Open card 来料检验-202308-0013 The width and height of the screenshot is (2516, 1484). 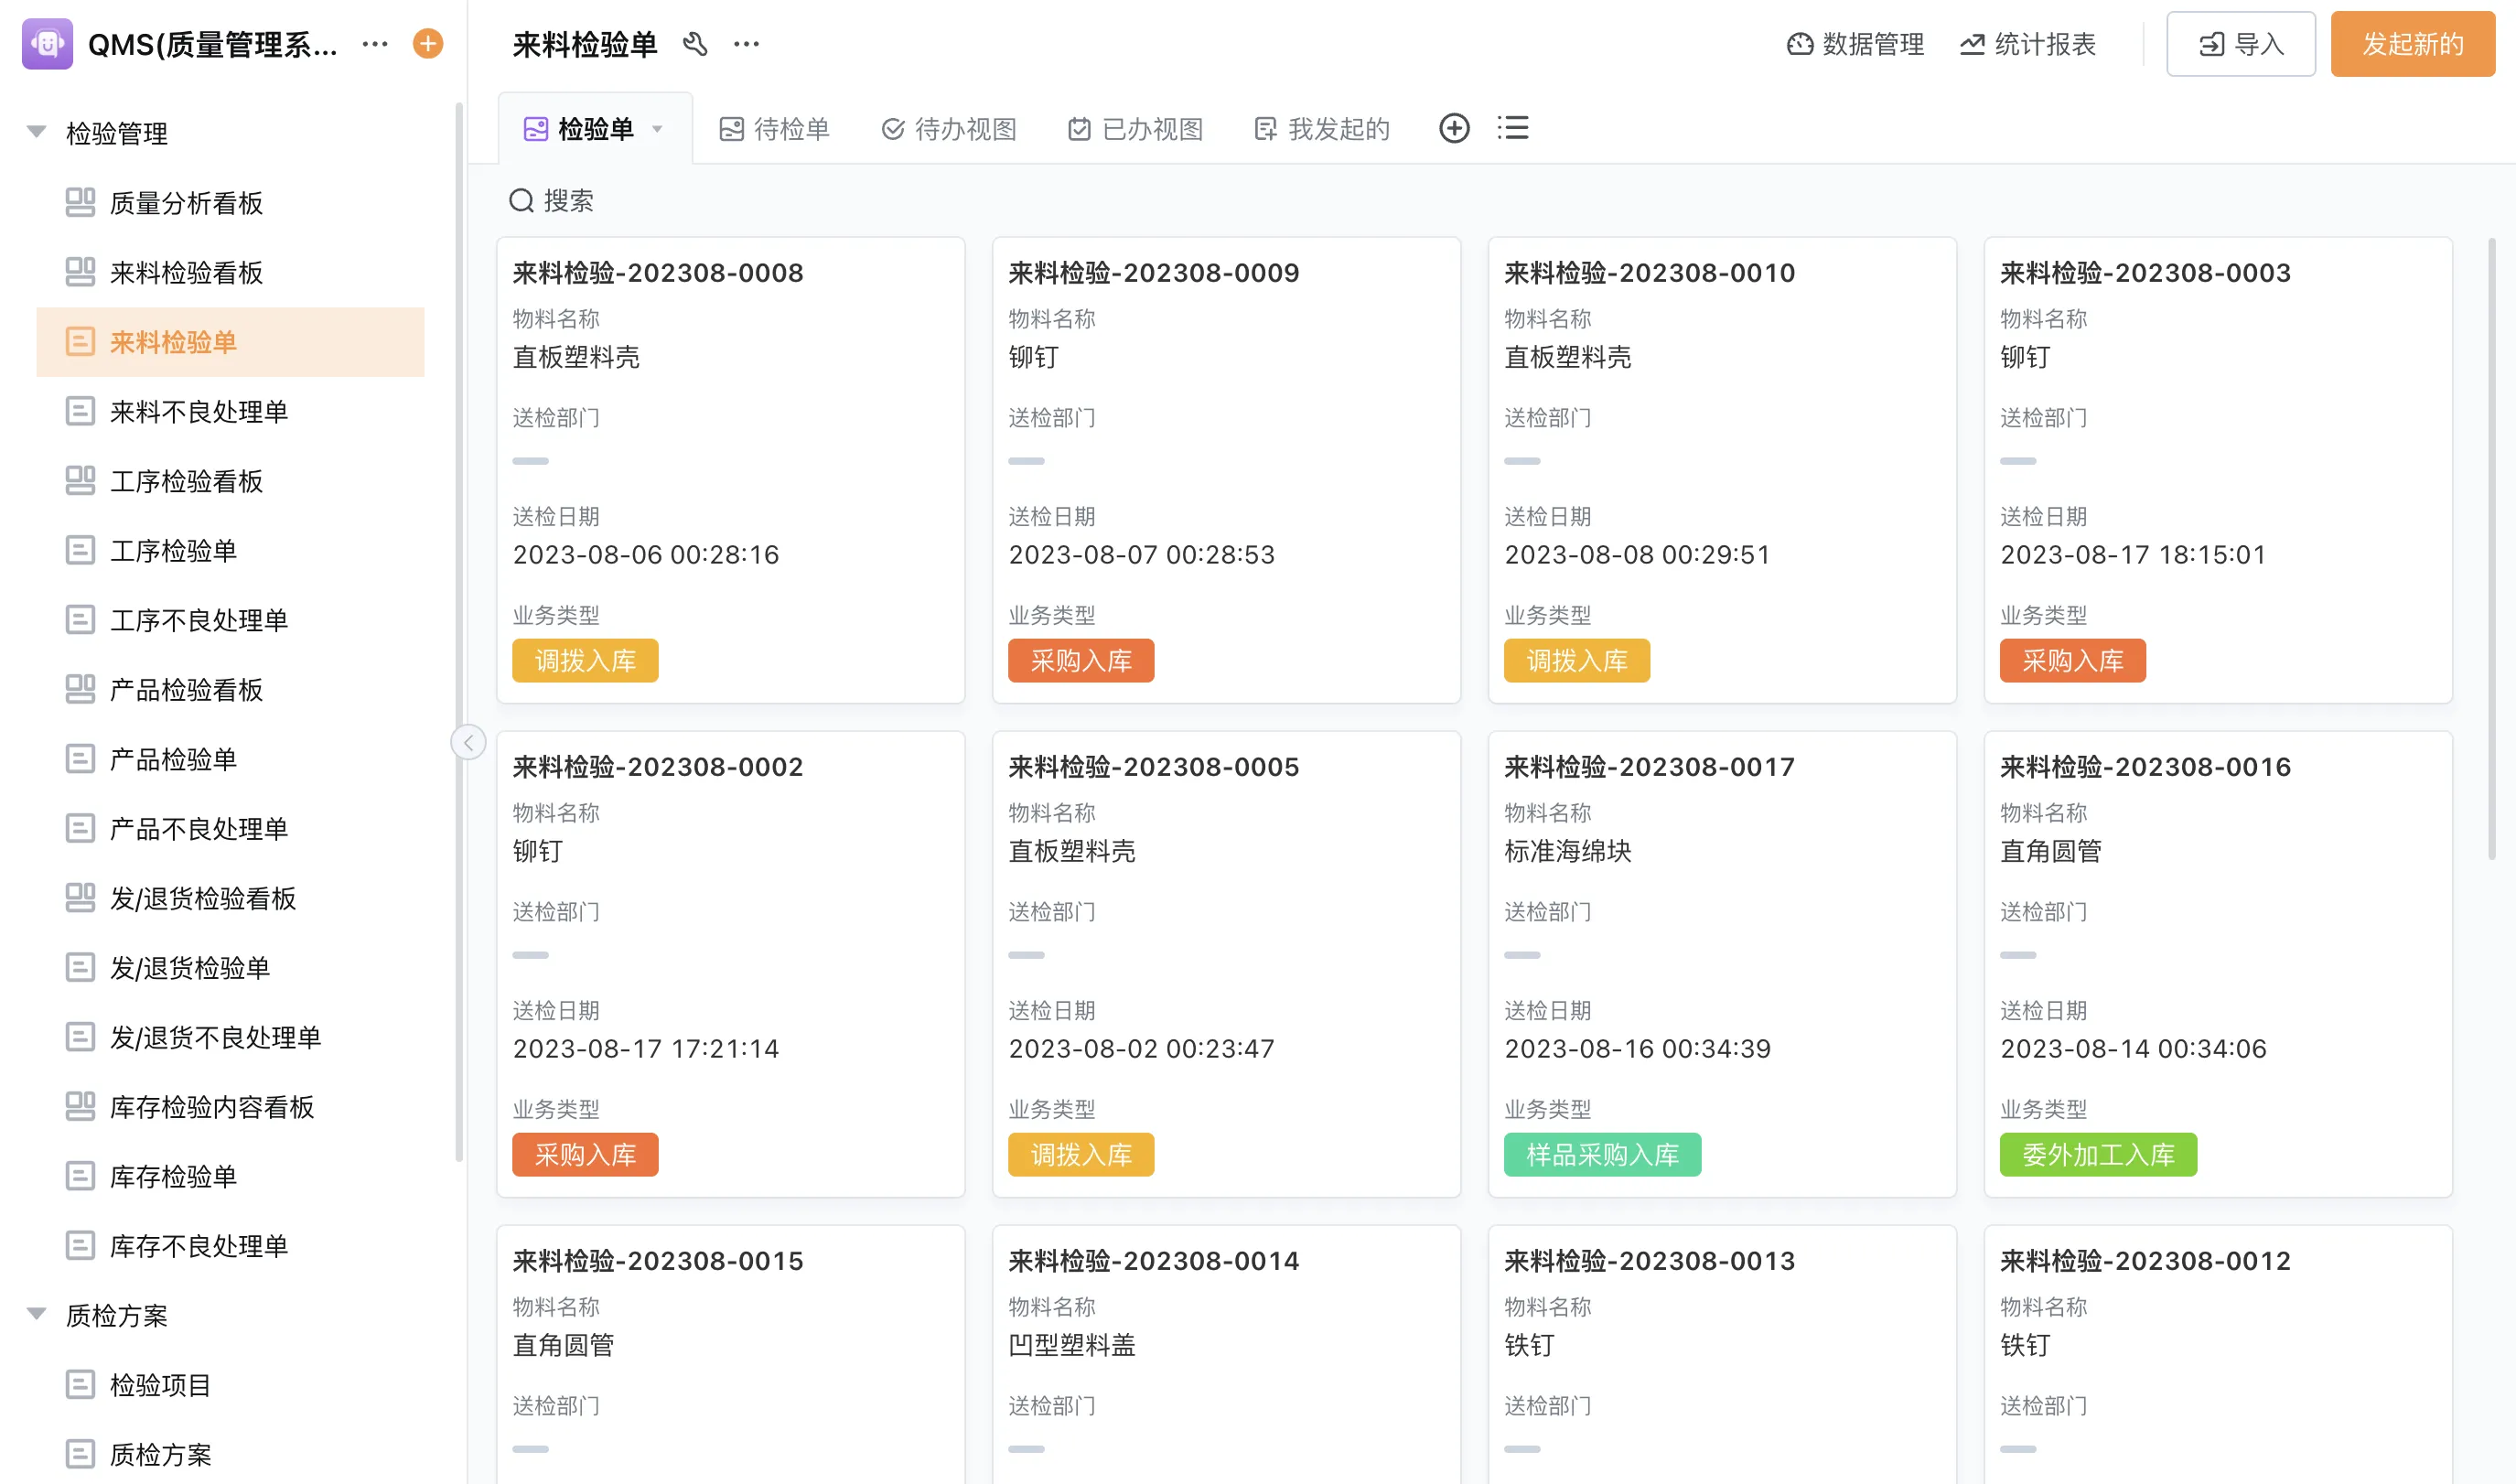1722,1354
